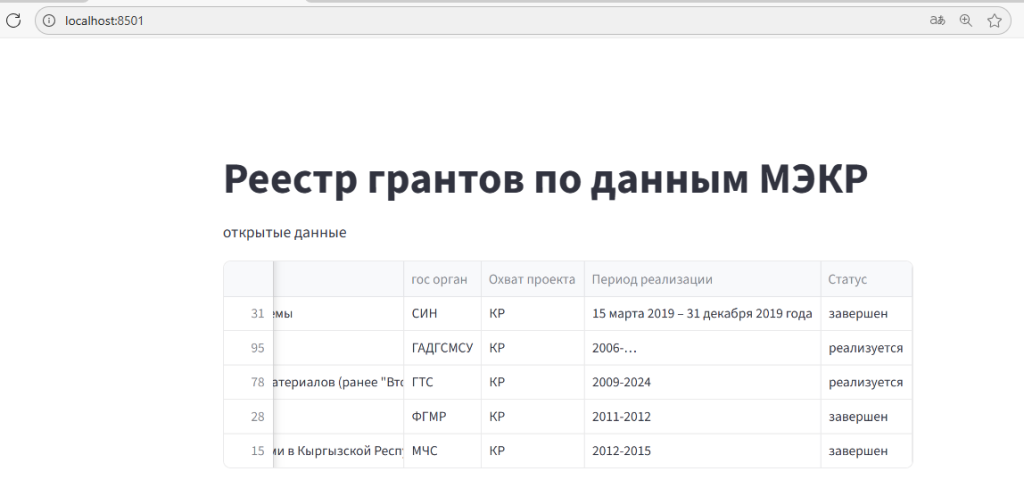1024x488 pixels.
Task: Open the site information icon
Action: [48, 20]
